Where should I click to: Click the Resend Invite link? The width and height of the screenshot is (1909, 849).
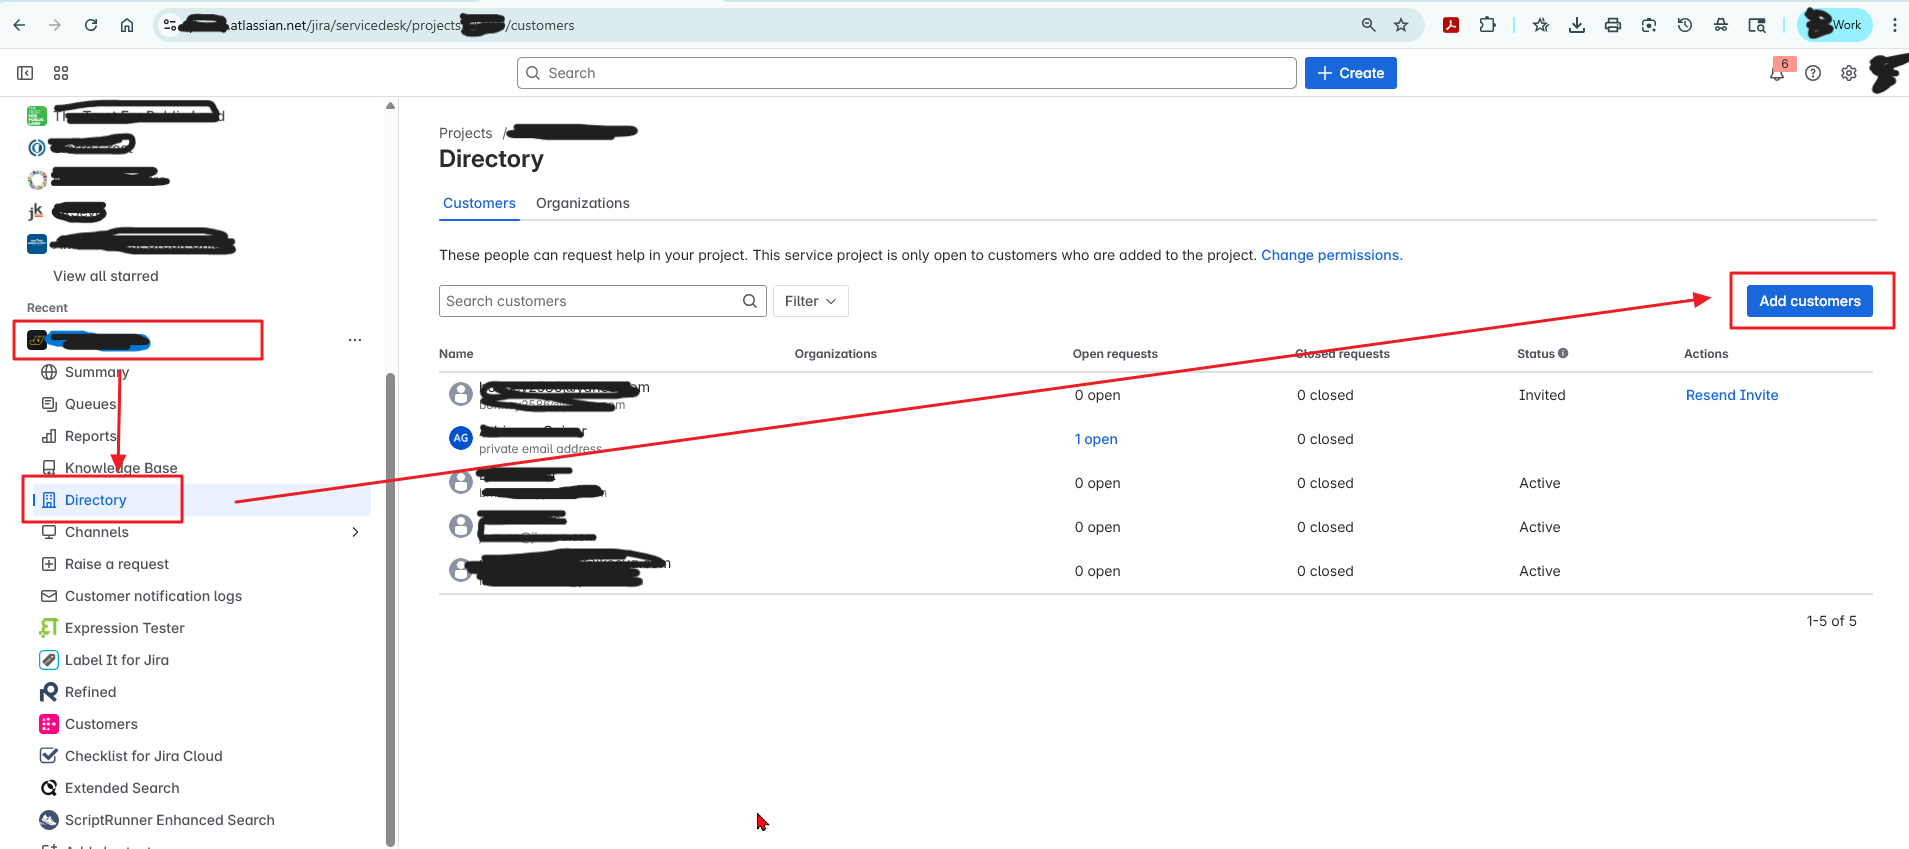tap(1732, 395)
